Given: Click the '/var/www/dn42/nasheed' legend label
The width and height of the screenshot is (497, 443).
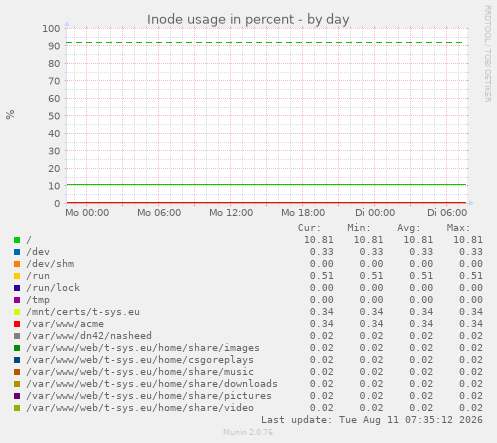Looking at the screenshot, I should pyautogui.click(x=89, y=336).
